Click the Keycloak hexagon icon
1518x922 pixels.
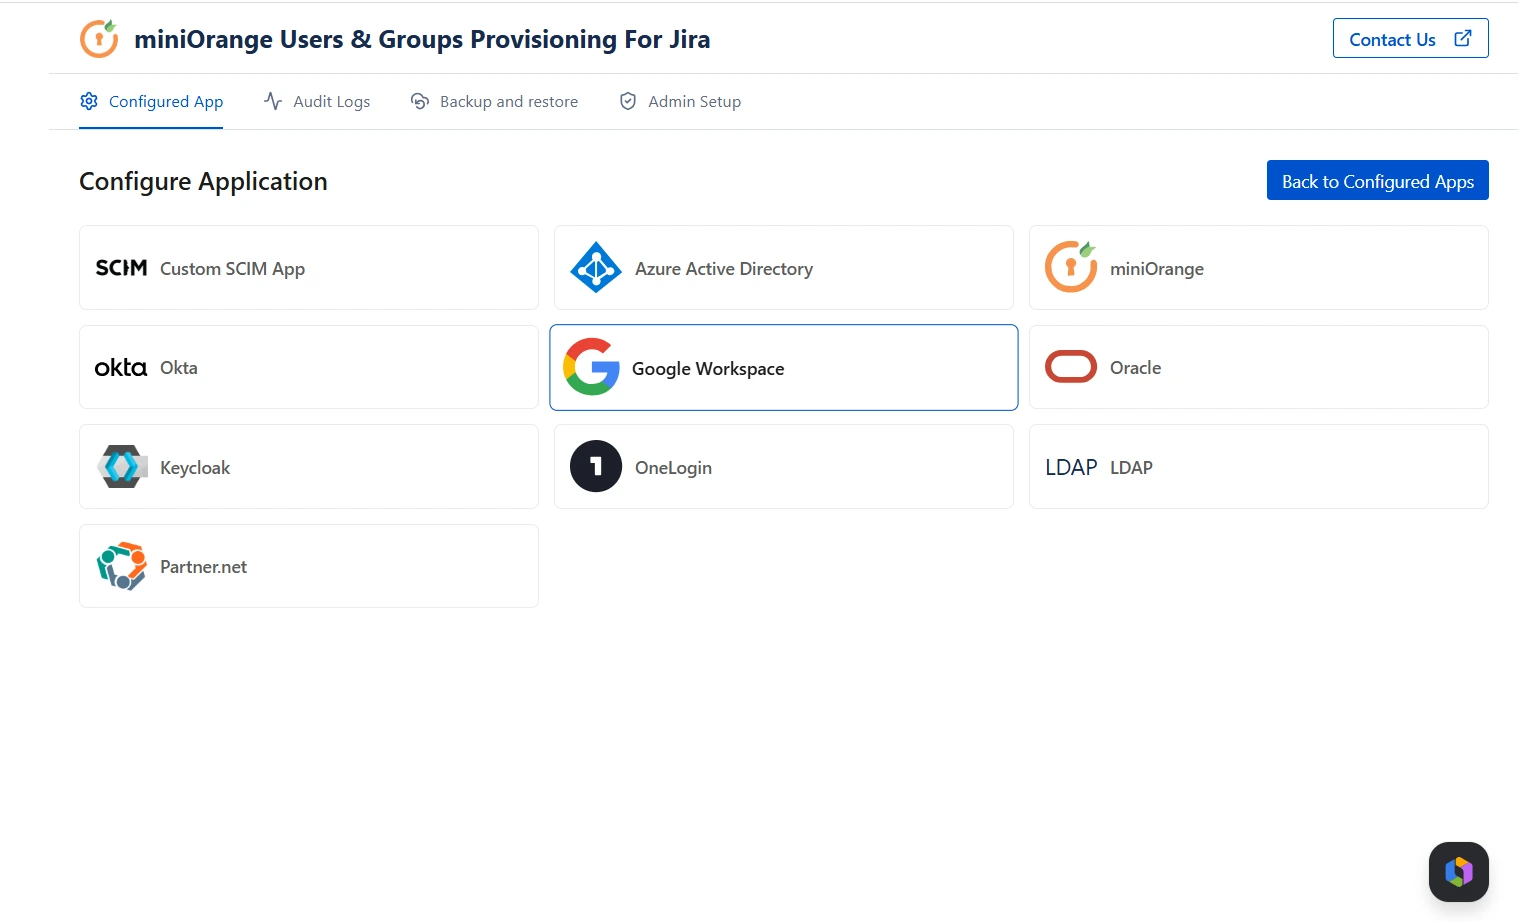tap(122, 466)
